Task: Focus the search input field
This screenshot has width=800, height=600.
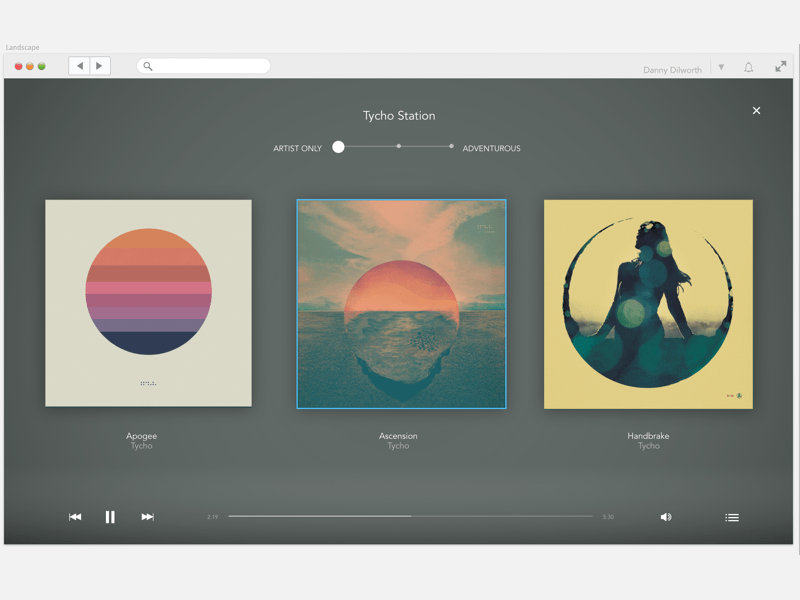Action: coord(204,66)
